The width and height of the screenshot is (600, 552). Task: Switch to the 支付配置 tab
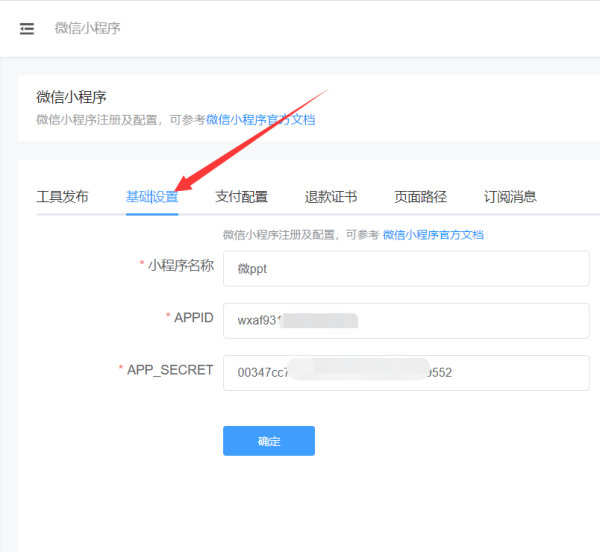click(x=241, y=197)
